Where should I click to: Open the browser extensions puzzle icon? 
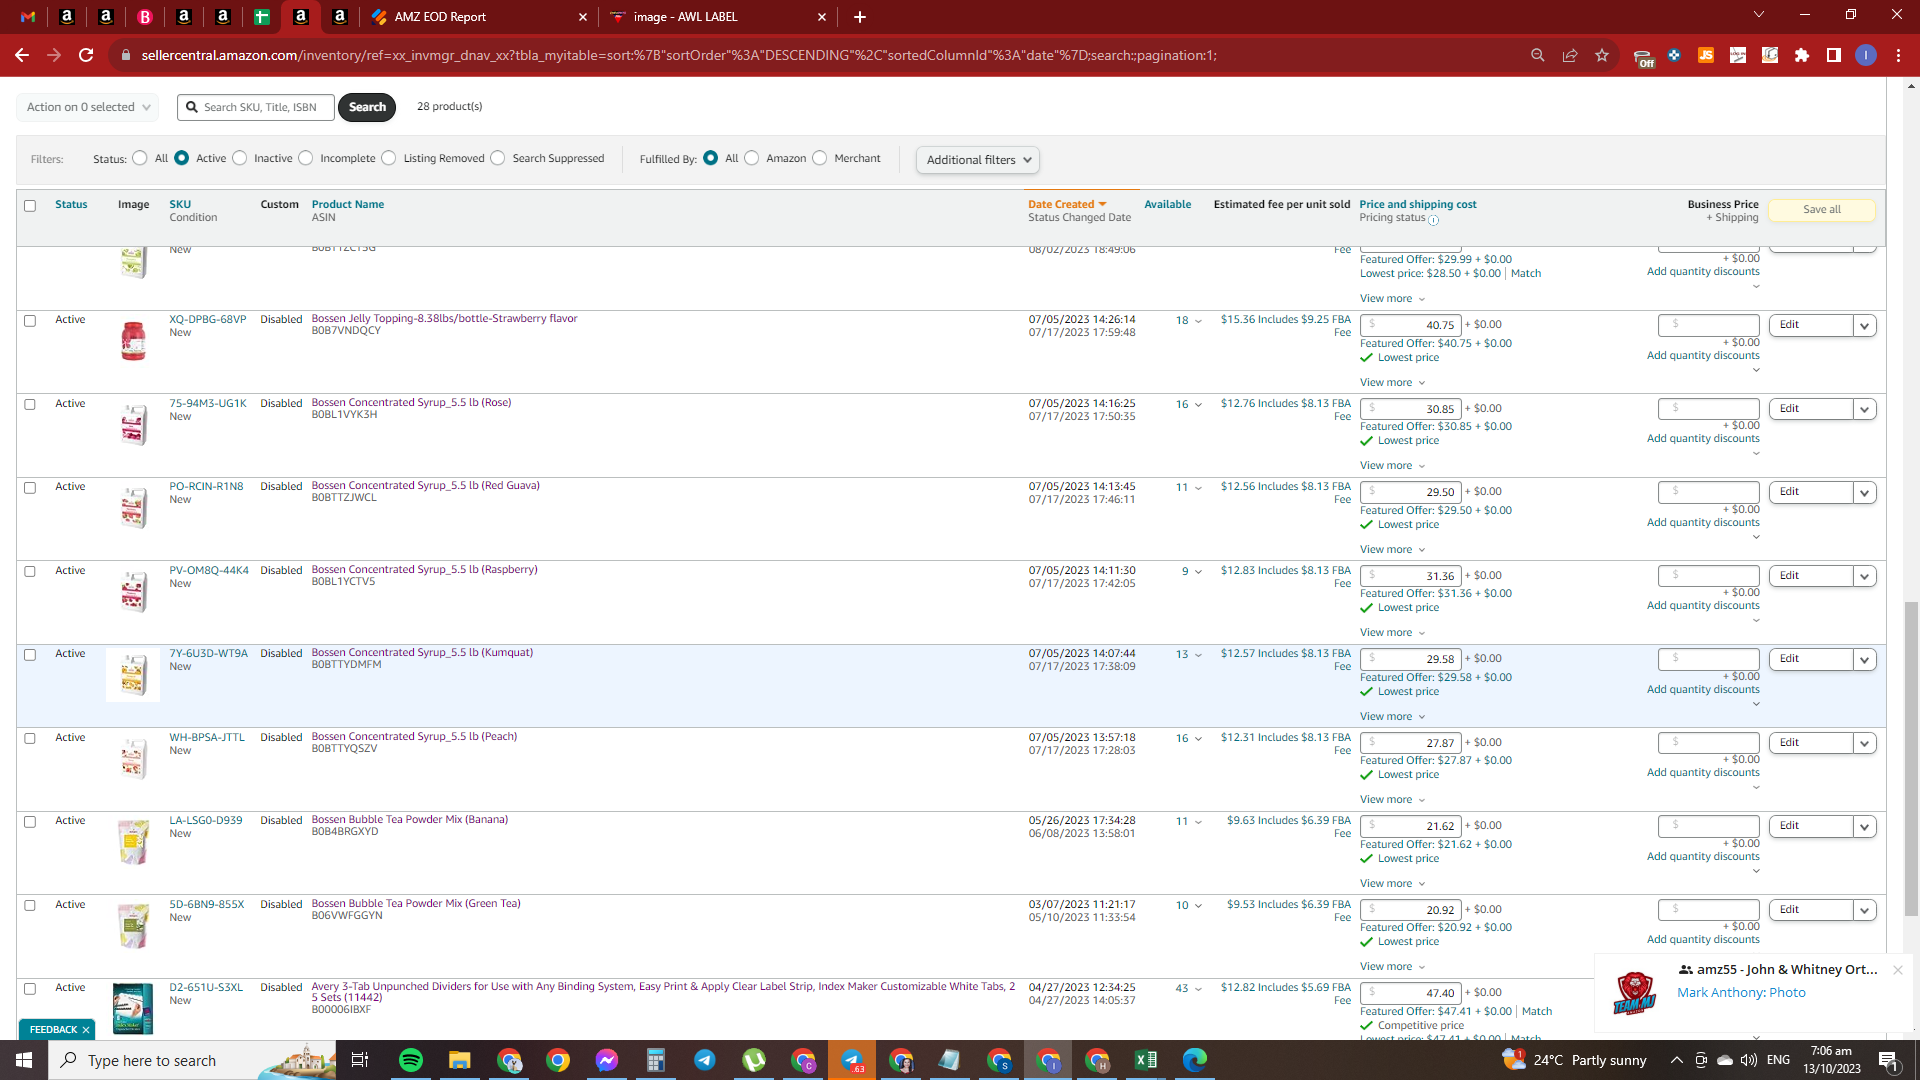coord(1802,55)
